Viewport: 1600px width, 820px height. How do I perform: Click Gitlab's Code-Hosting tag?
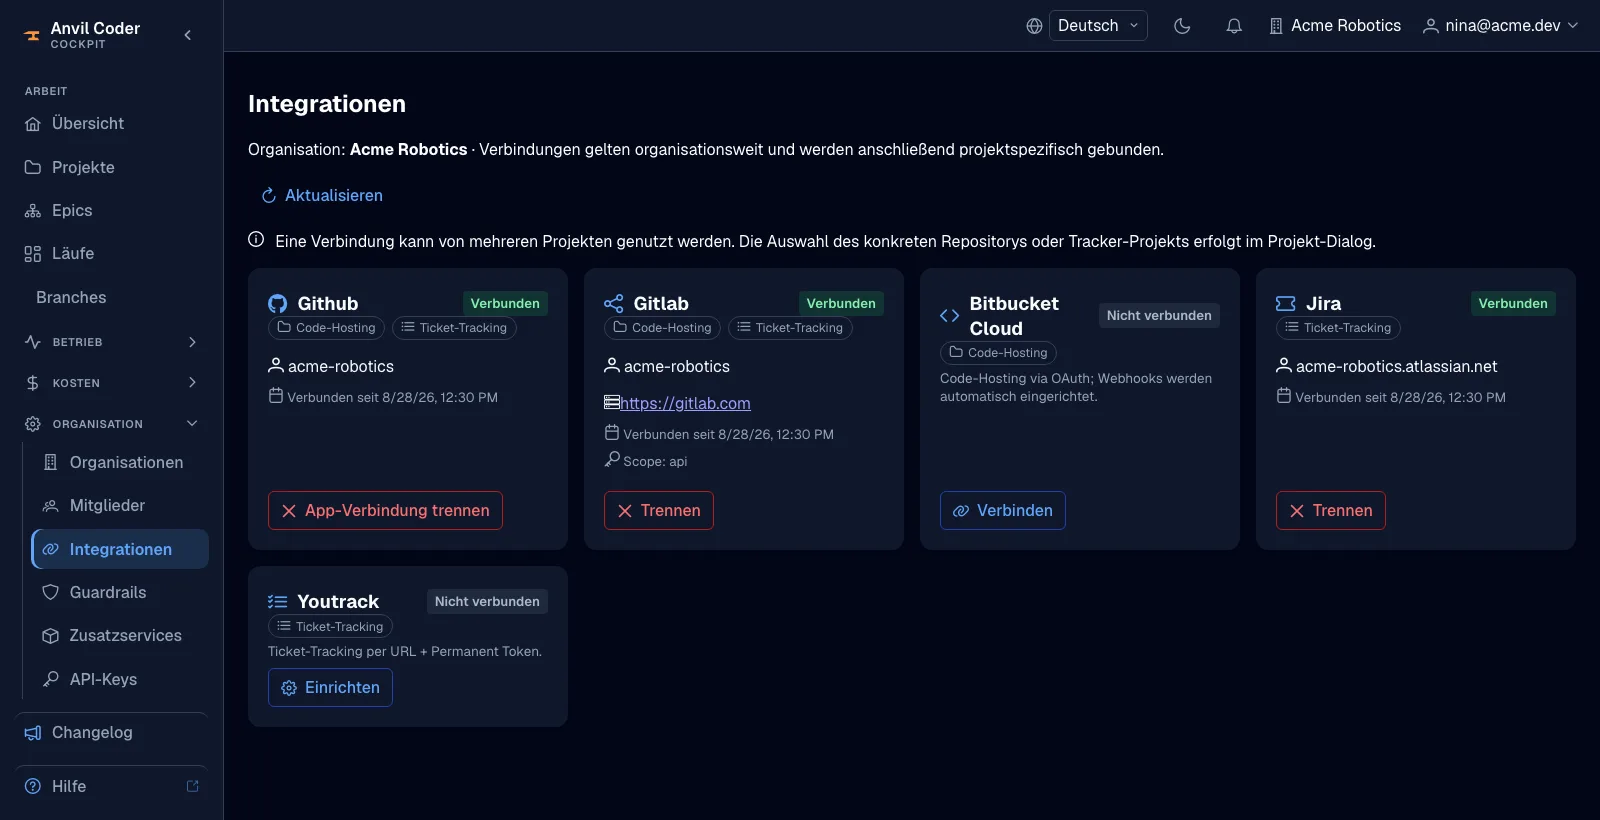662,328
